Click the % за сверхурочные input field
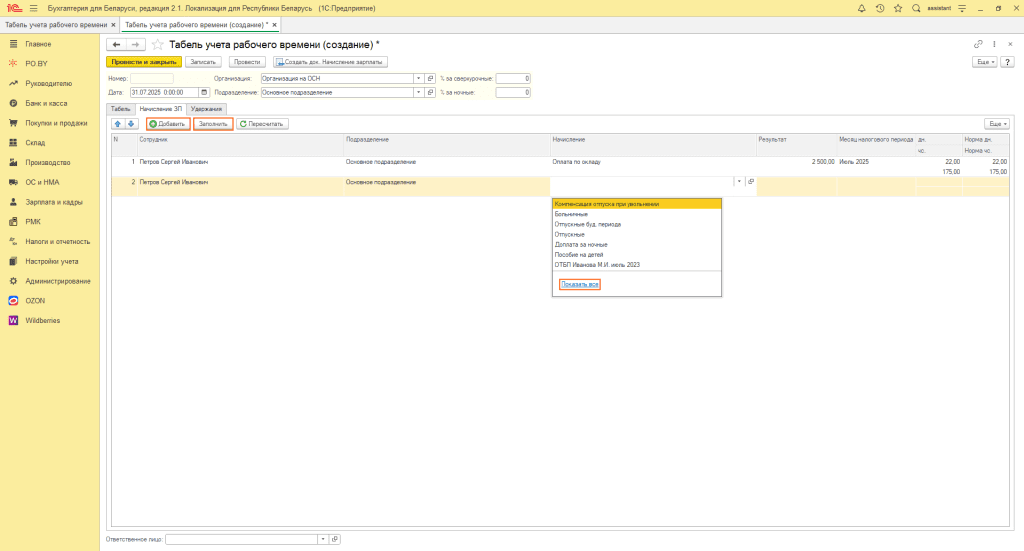The image size is (1024, 551). pyautogui.click(x=513, y=78)
